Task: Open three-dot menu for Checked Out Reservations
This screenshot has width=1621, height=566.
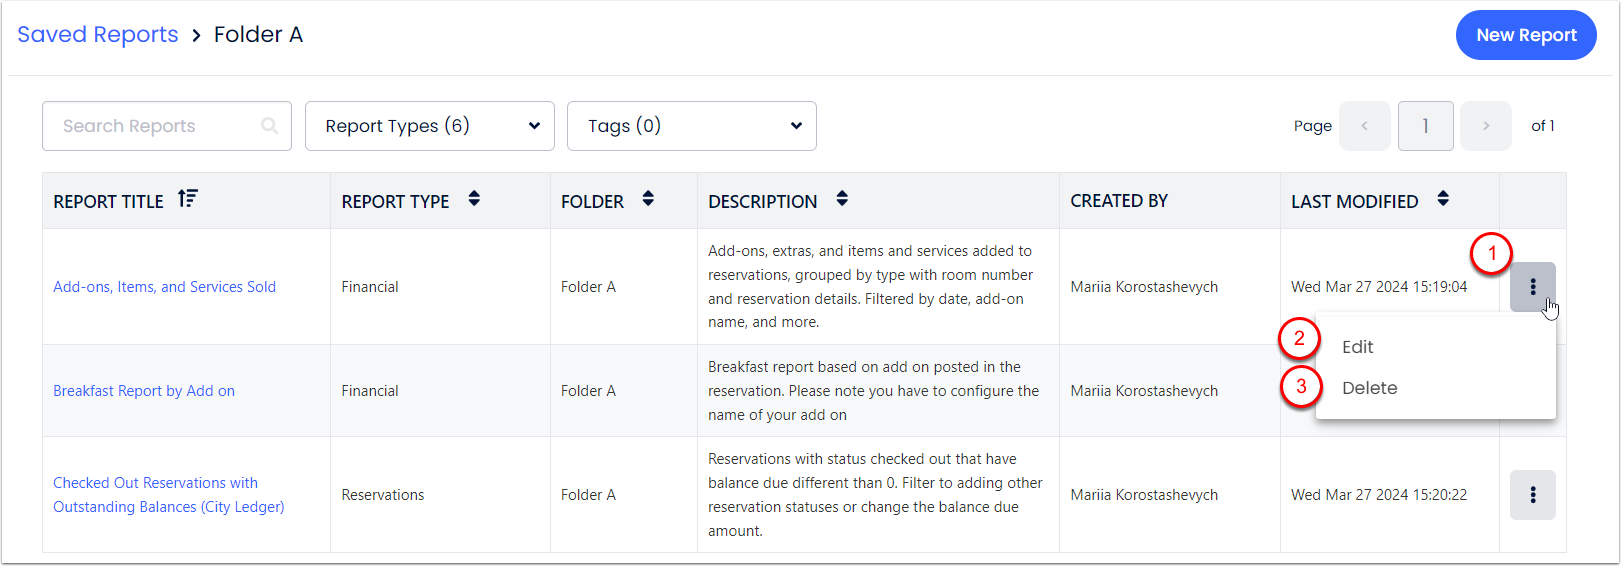Action: [1532, 495]
